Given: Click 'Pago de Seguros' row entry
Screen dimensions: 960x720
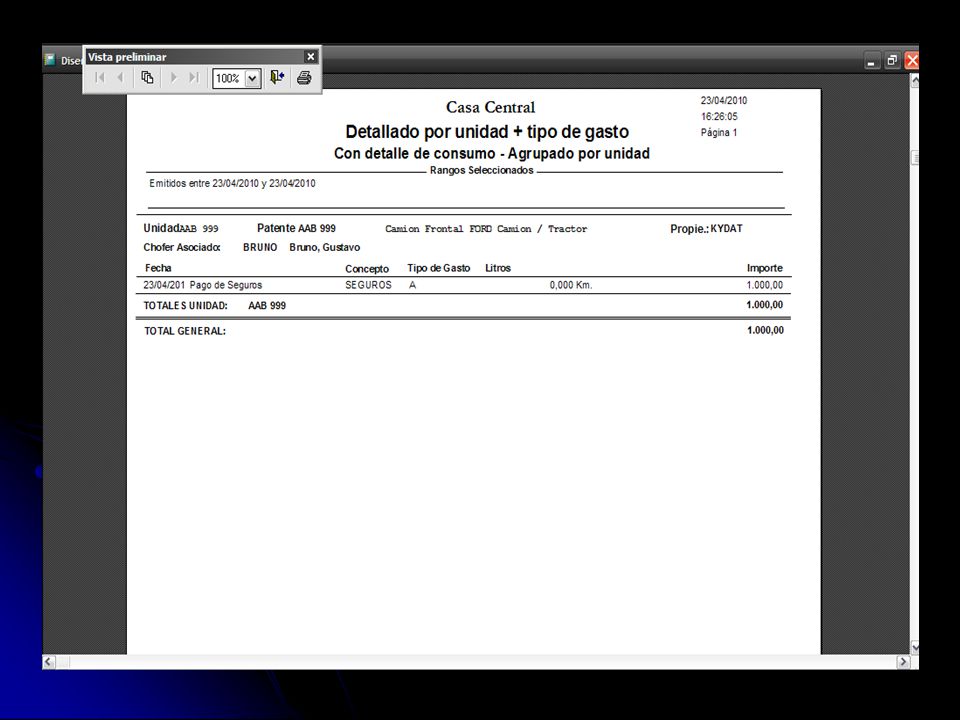Looking at the screenshot, I should coord(226,285).
